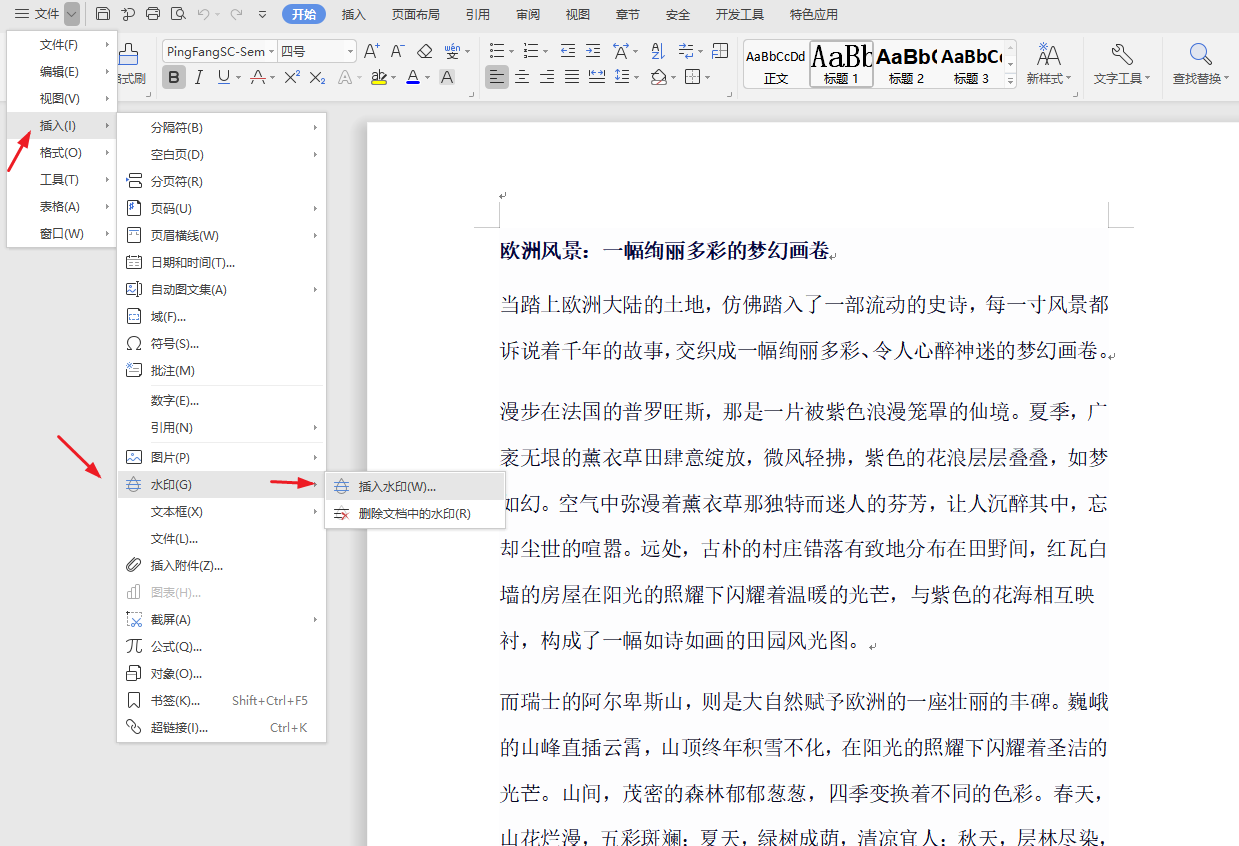Apply the 标题 1 style thumbnail
Viewport: 1239px width, 846px height.
[x=841, y=63]
